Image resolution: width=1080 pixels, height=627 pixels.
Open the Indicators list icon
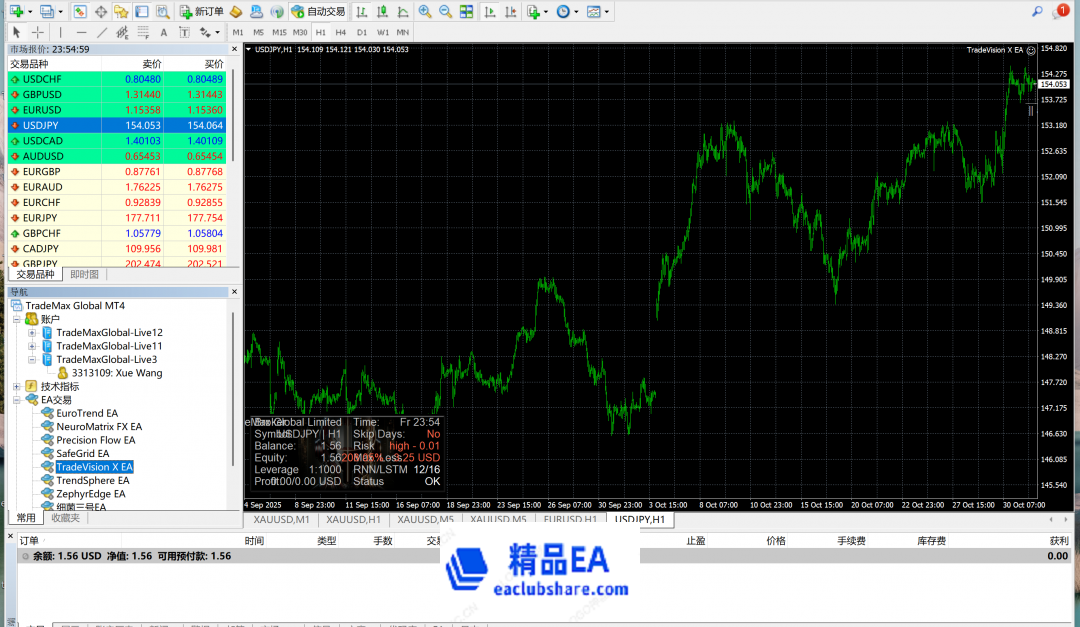(x=533, y=12)
